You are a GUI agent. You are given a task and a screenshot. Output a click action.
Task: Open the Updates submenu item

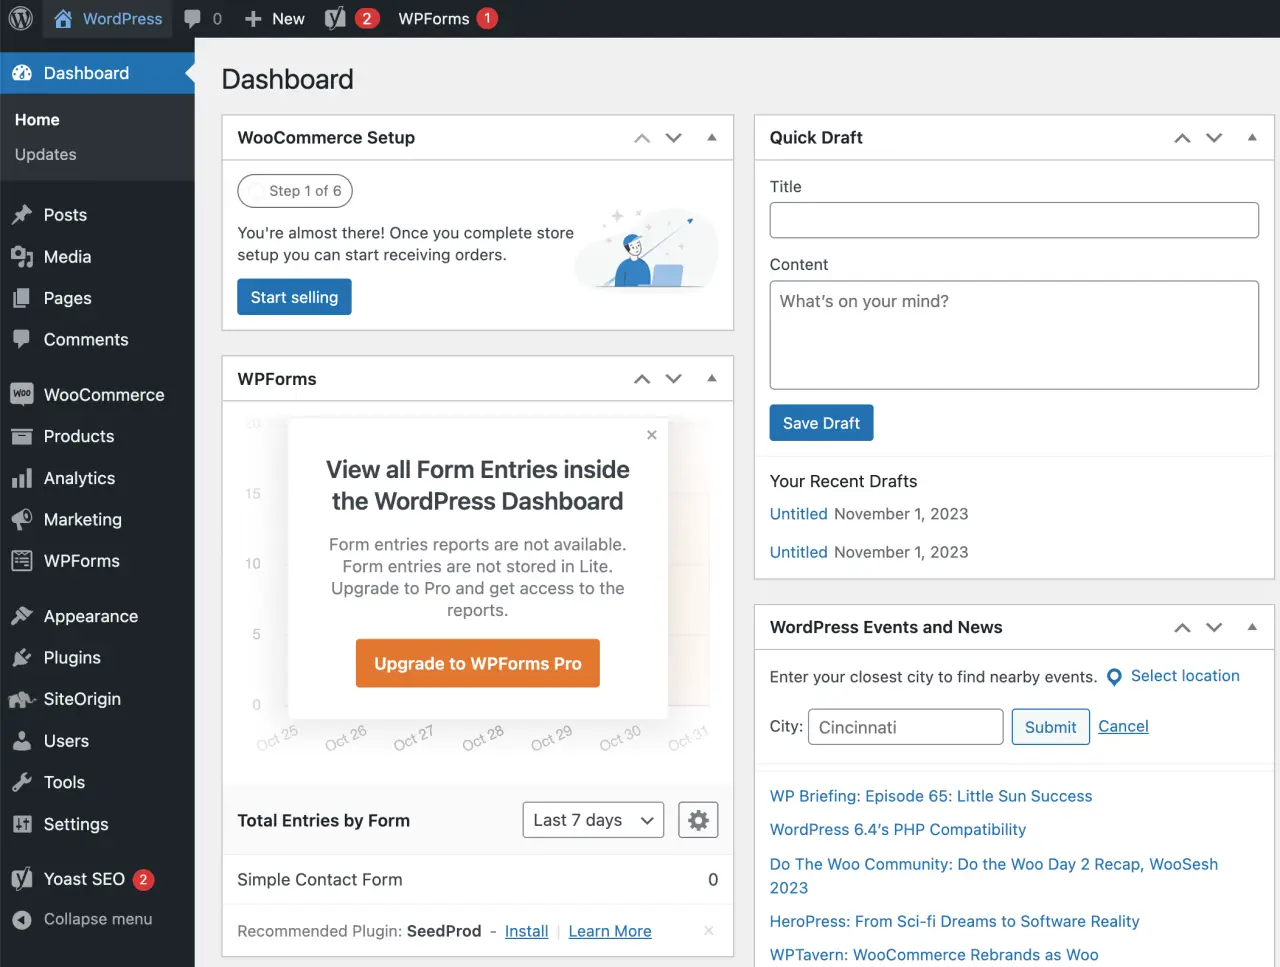click(46, 155)
